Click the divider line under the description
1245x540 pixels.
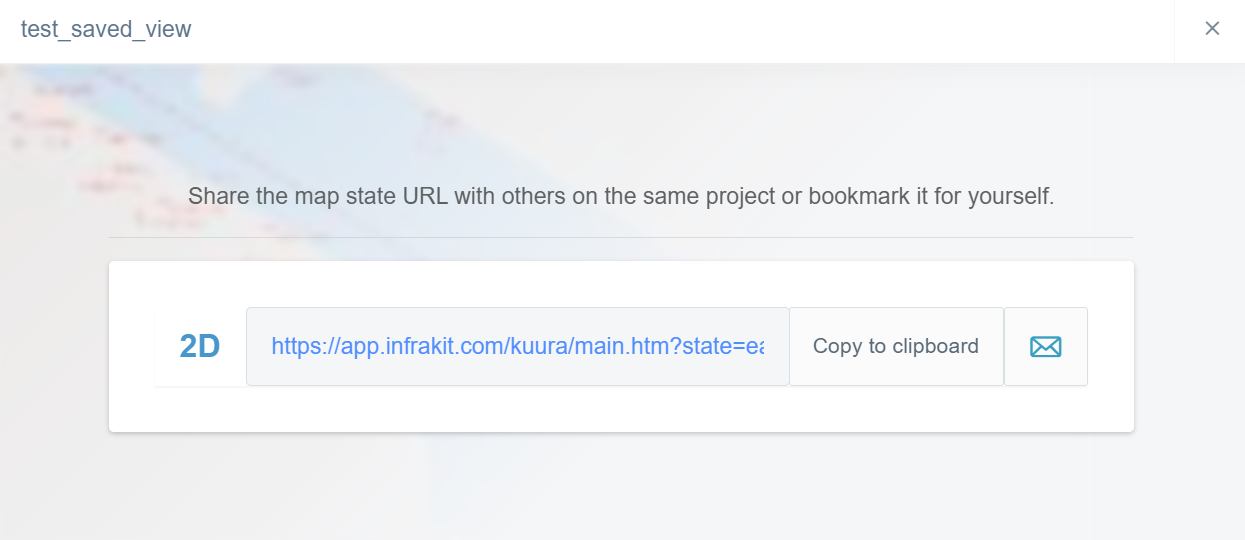pyautogui.click(x=621, y=238)
